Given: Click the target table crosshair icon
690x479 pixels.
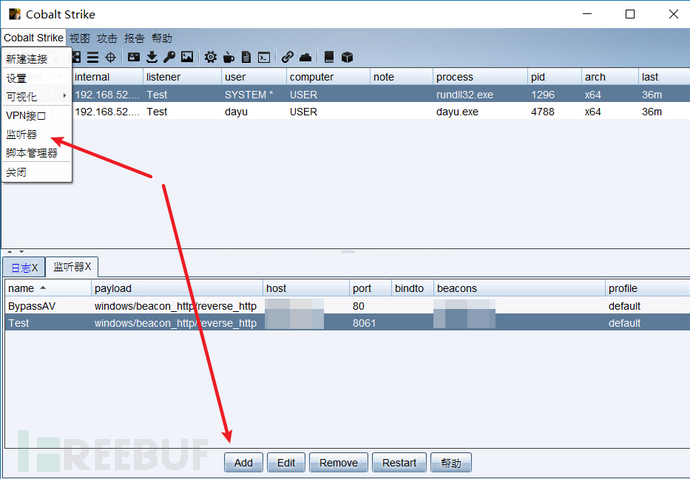Looking at the screenshot, I should [x=111, y=57].
